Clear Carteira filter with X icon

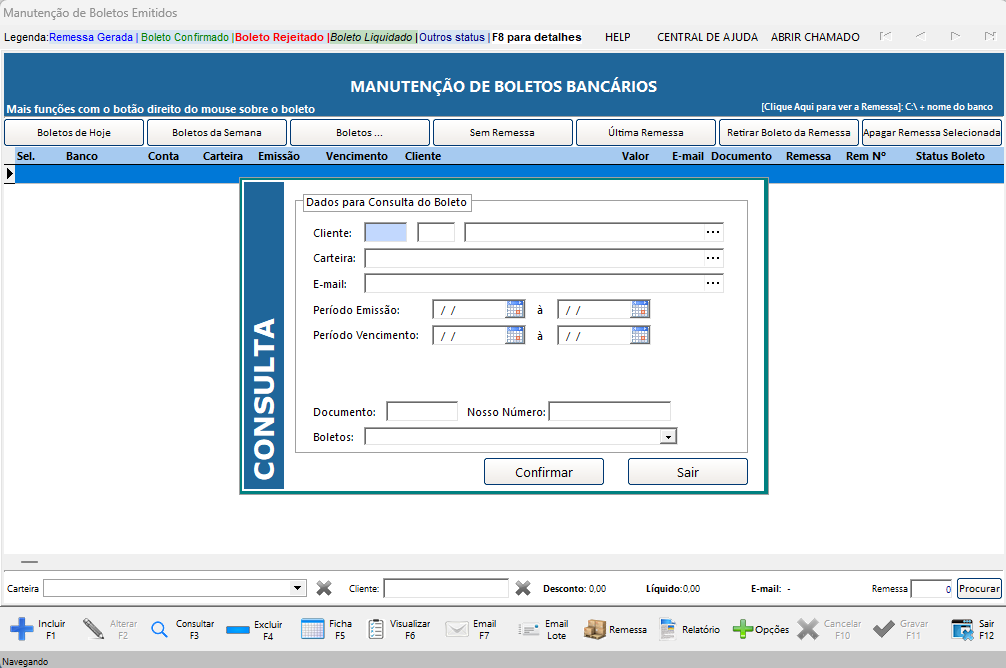click(324, 588)
